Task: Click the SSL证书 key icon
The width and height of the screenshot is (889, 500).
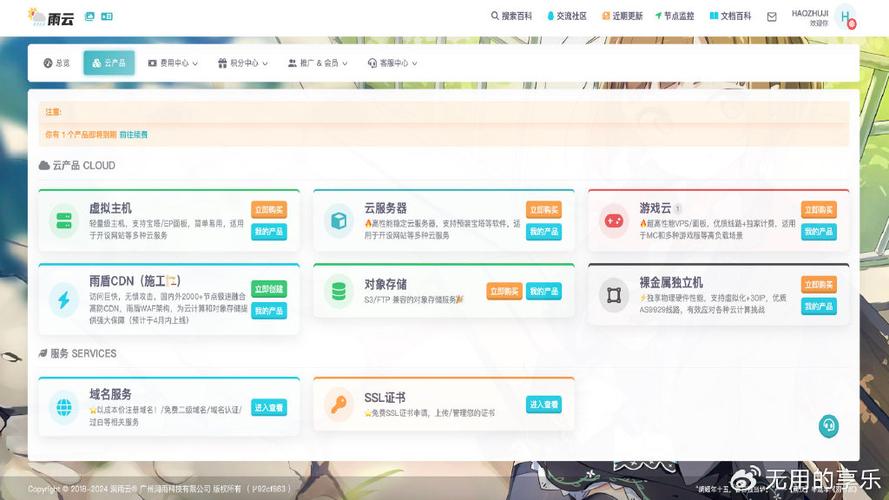Action: [338, 405]
